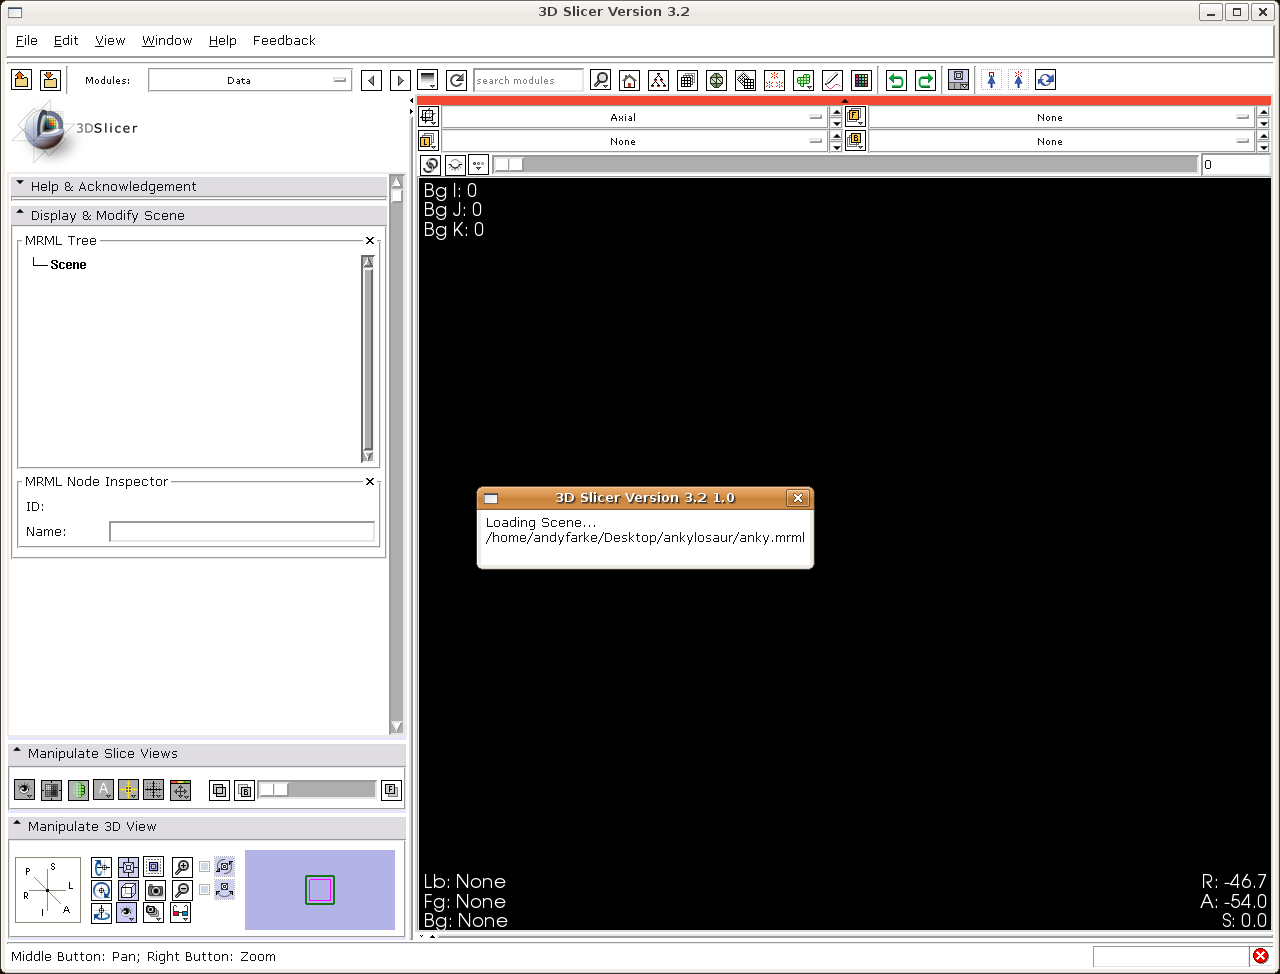This screenshot has width=1280, height=974.
Task: Open the Help menu
Action: 223,40
